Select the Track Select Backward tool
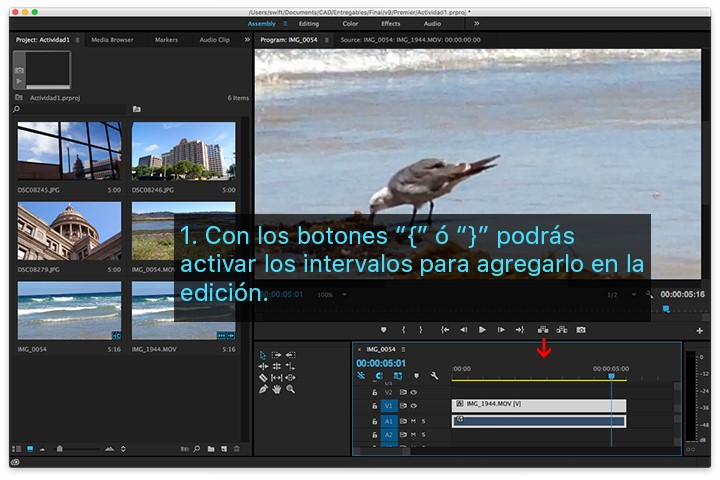720x480 pixels. coord(291,355)
